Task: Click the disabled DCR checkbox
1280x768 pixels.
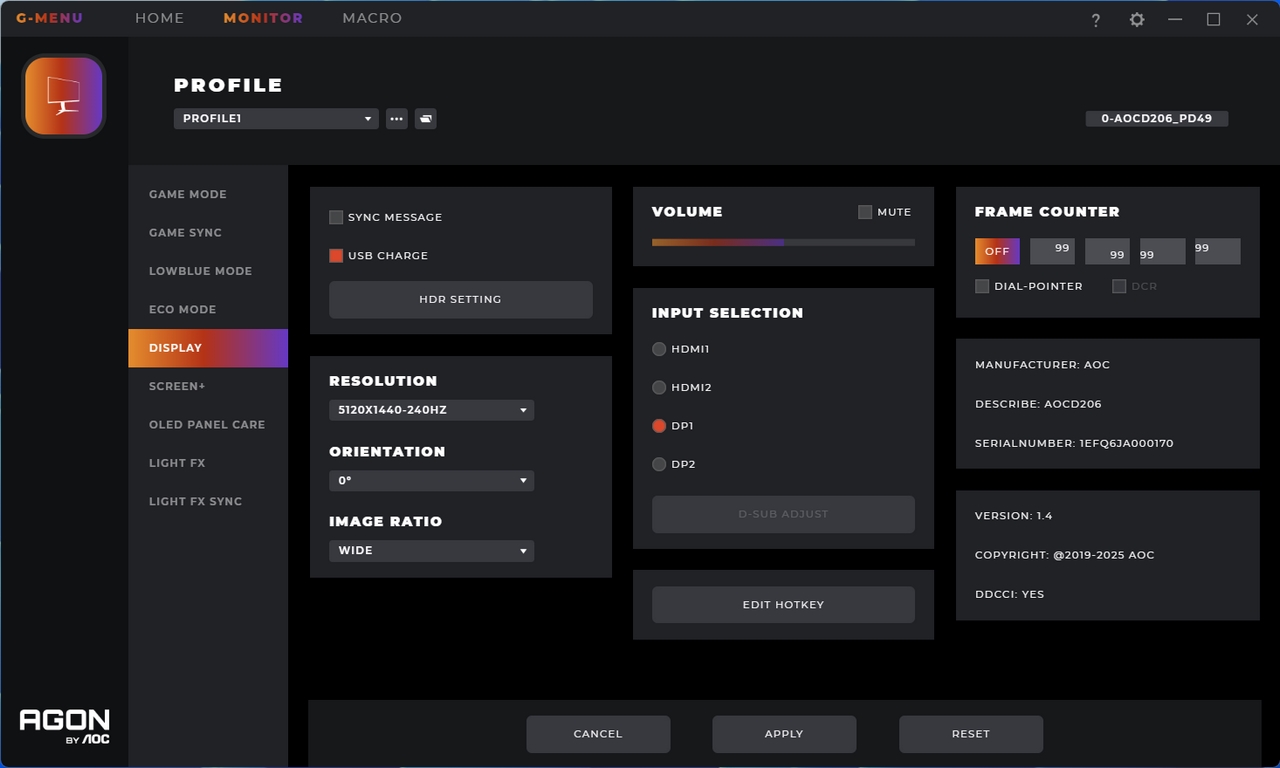Action: click(1119, 286)
